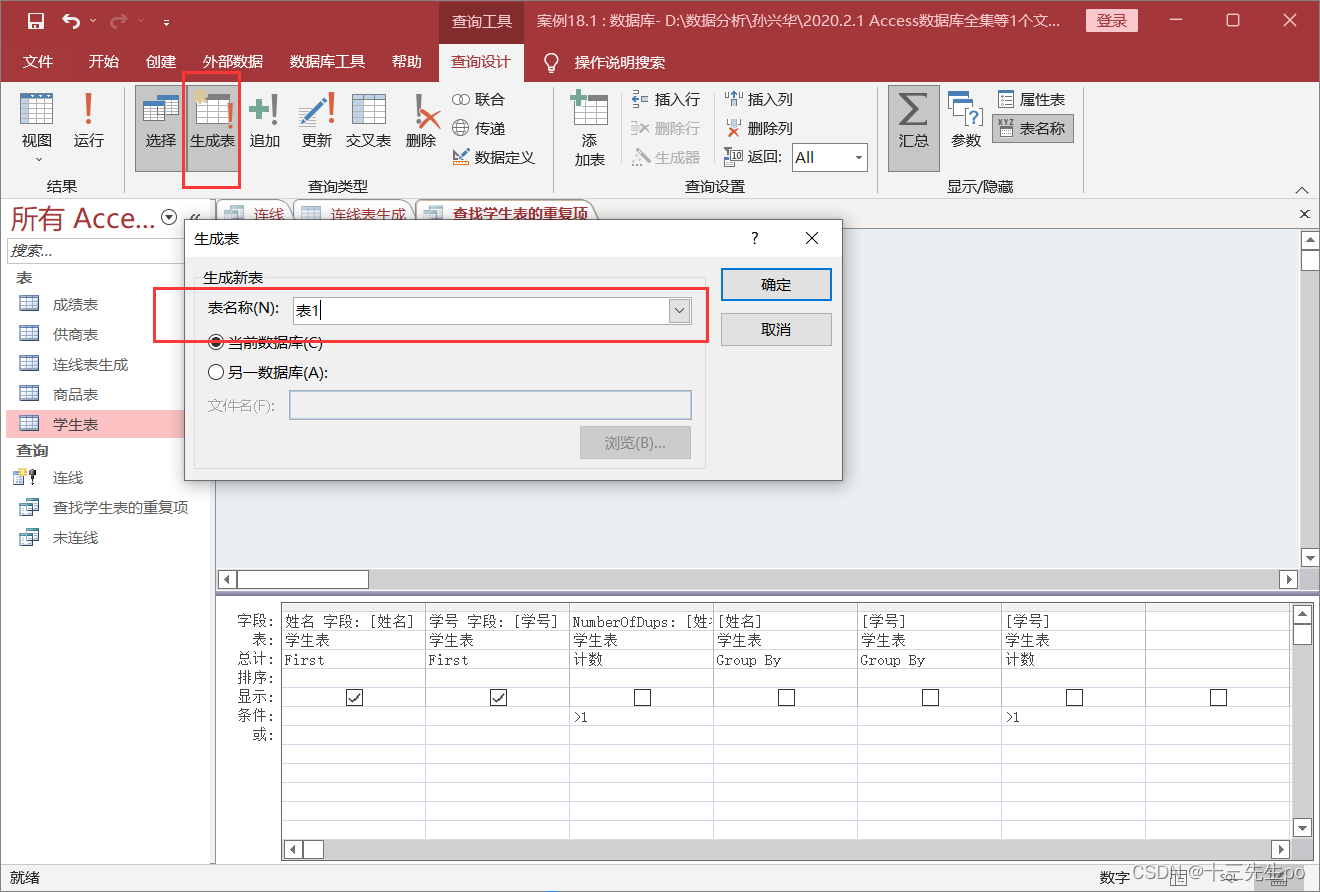The height and width of the screenshot is (892, 1320).
Task: Click the Undo arrow icon
Action: 71,20
